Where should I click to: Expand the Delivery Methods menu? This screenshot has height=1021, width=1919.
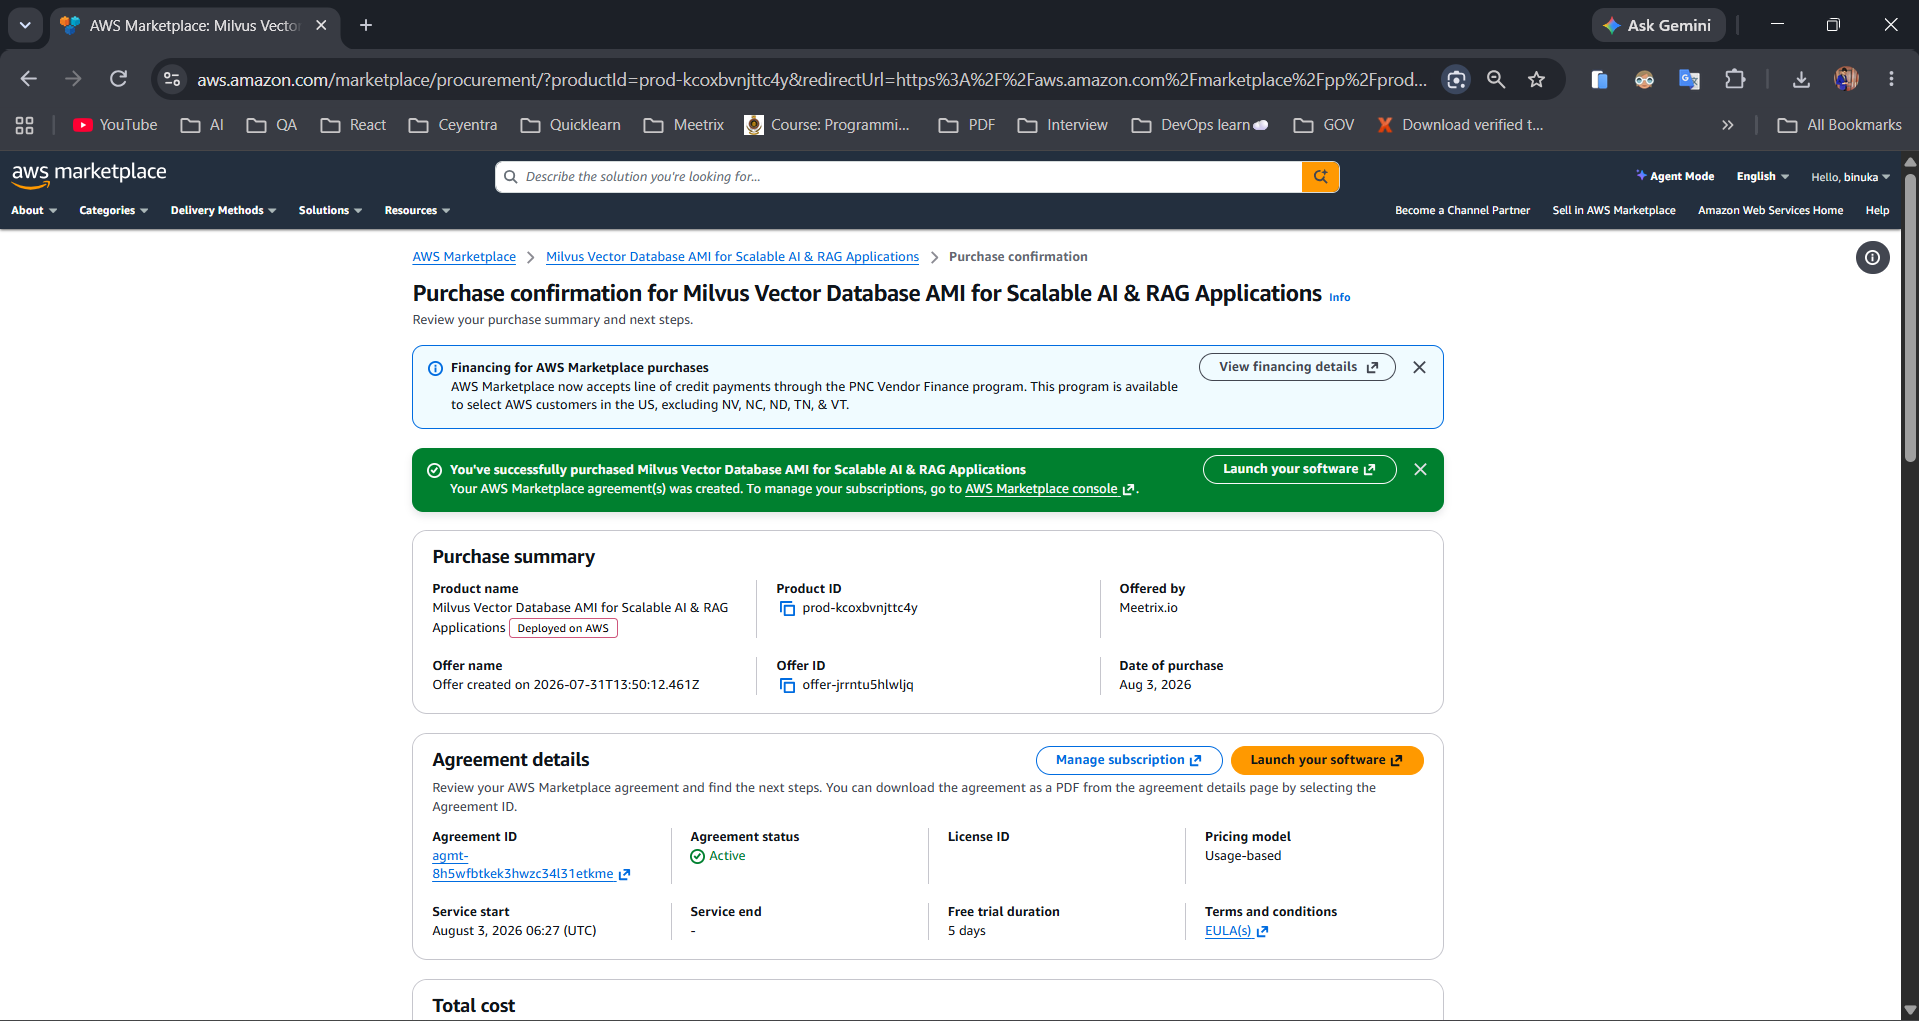click(223, 210)
